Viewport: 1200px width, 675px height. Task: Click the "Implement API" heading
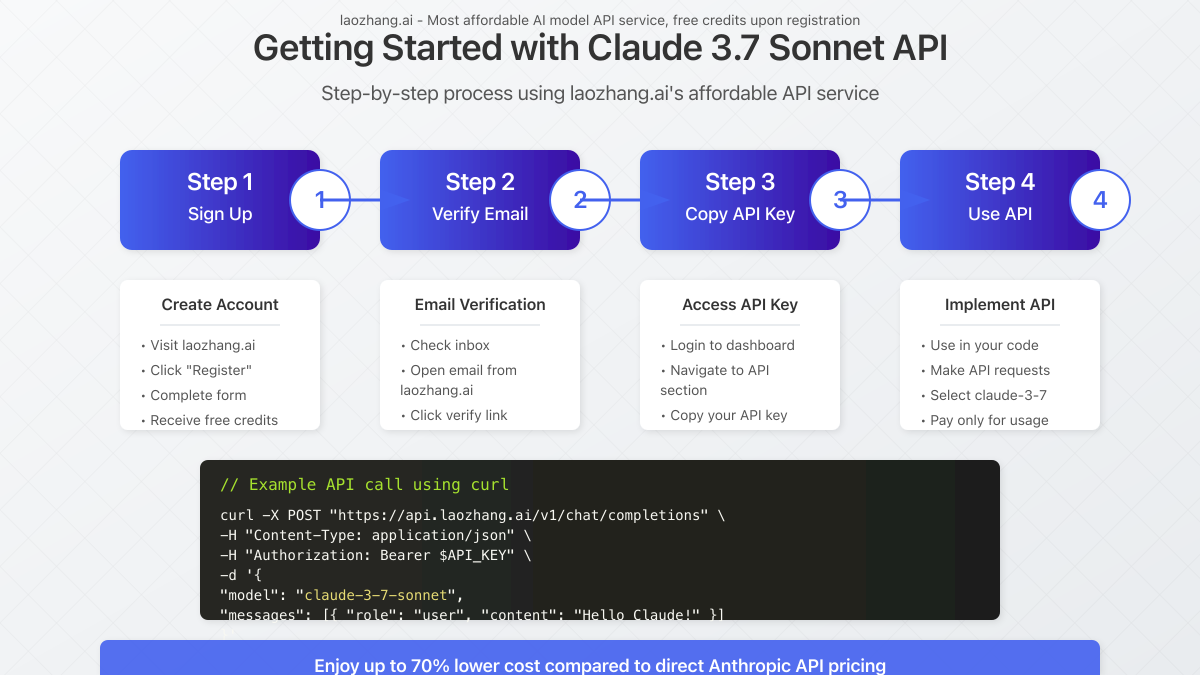[x=1000, y=305]
